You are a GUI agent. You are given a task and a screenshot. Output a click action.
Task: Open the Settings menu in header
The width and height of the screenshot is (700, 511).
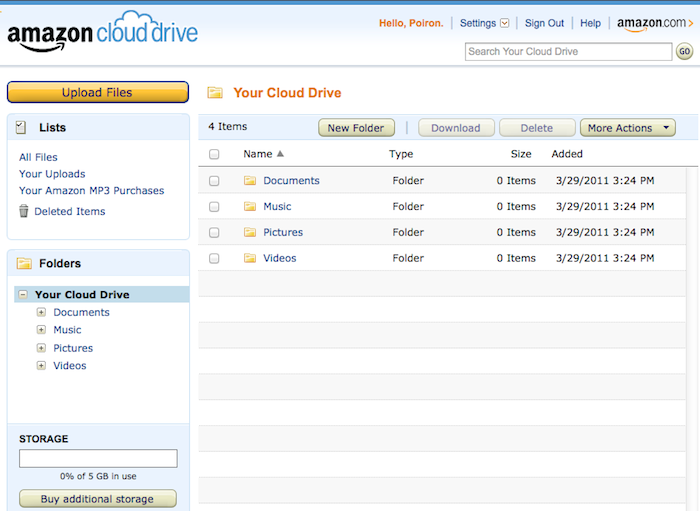[x=484, y=23]
